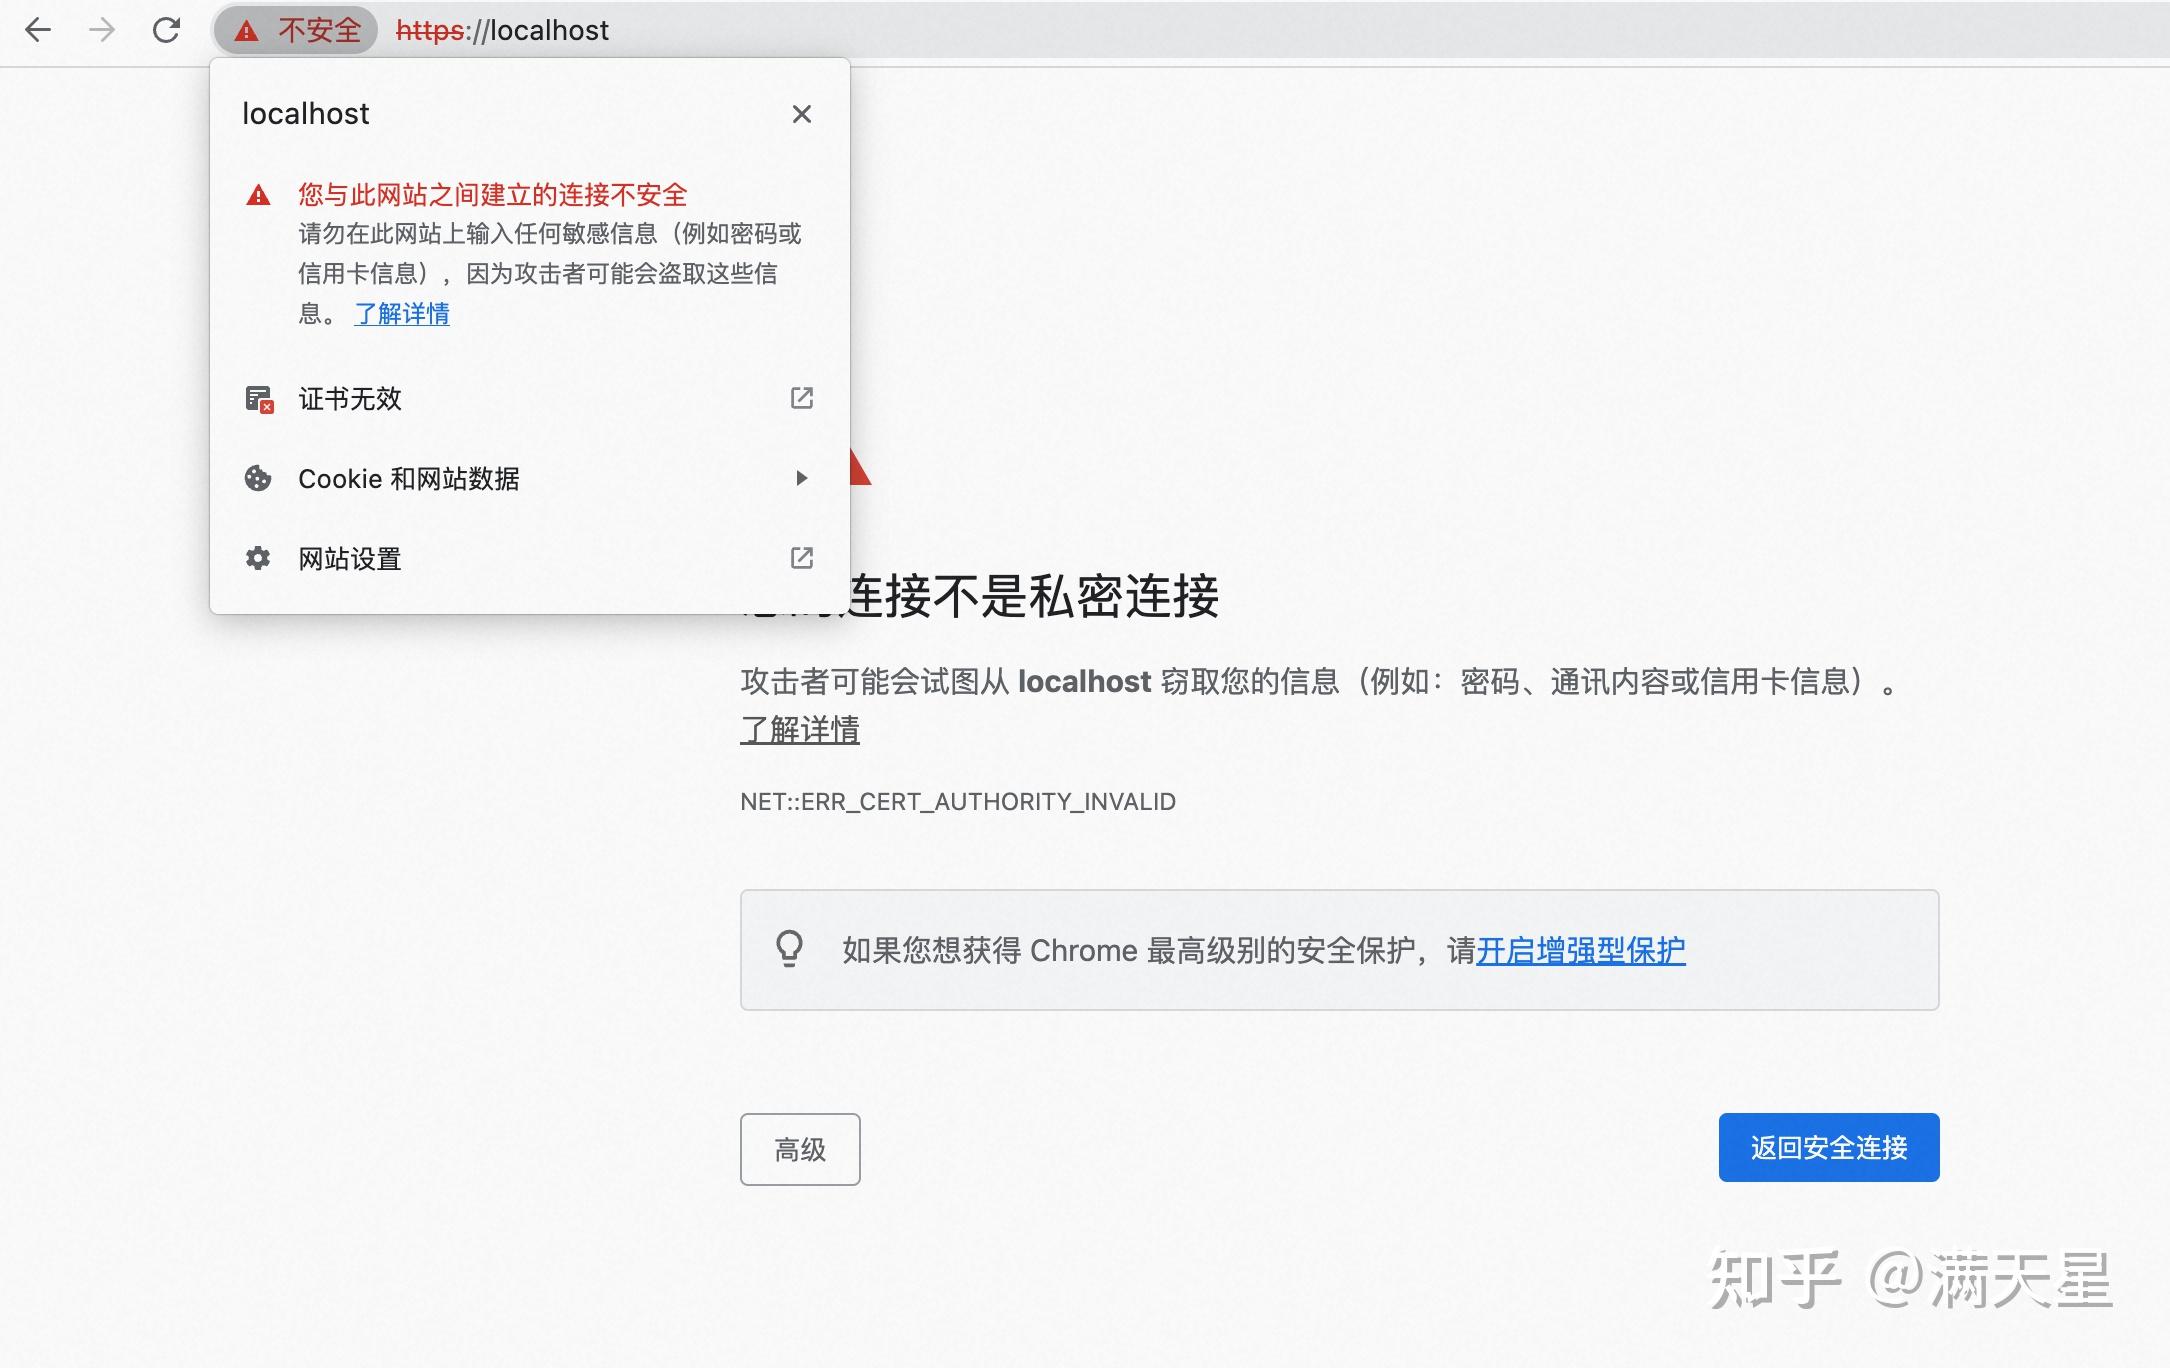The width and height of the screenshot is (2170, 1368).
Task: Click the 不安全 warning badge in address bar
Action: click(x=296, y=30)
